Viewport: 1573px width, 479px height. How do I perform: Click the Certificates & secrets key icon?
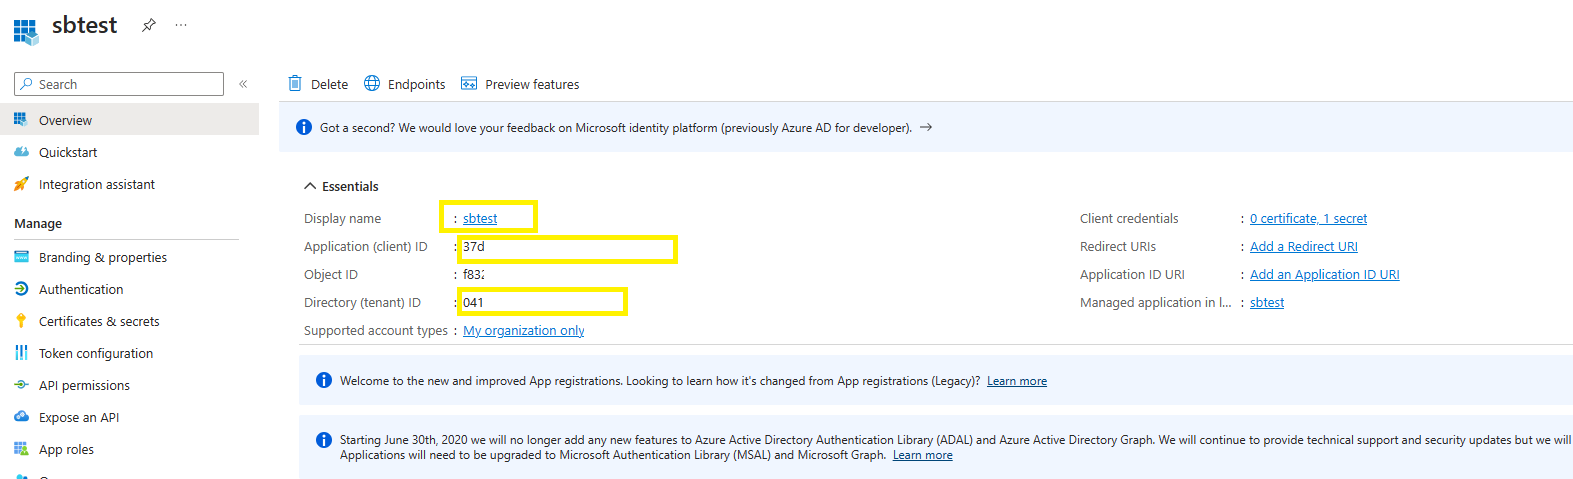pyautogui.click(x=21, y=321)
